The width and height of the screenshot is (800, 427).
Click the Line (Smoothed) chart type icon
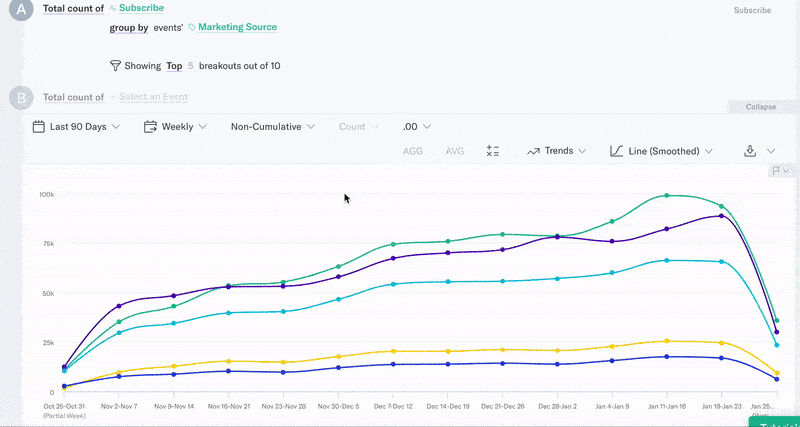tap(617, 151)
